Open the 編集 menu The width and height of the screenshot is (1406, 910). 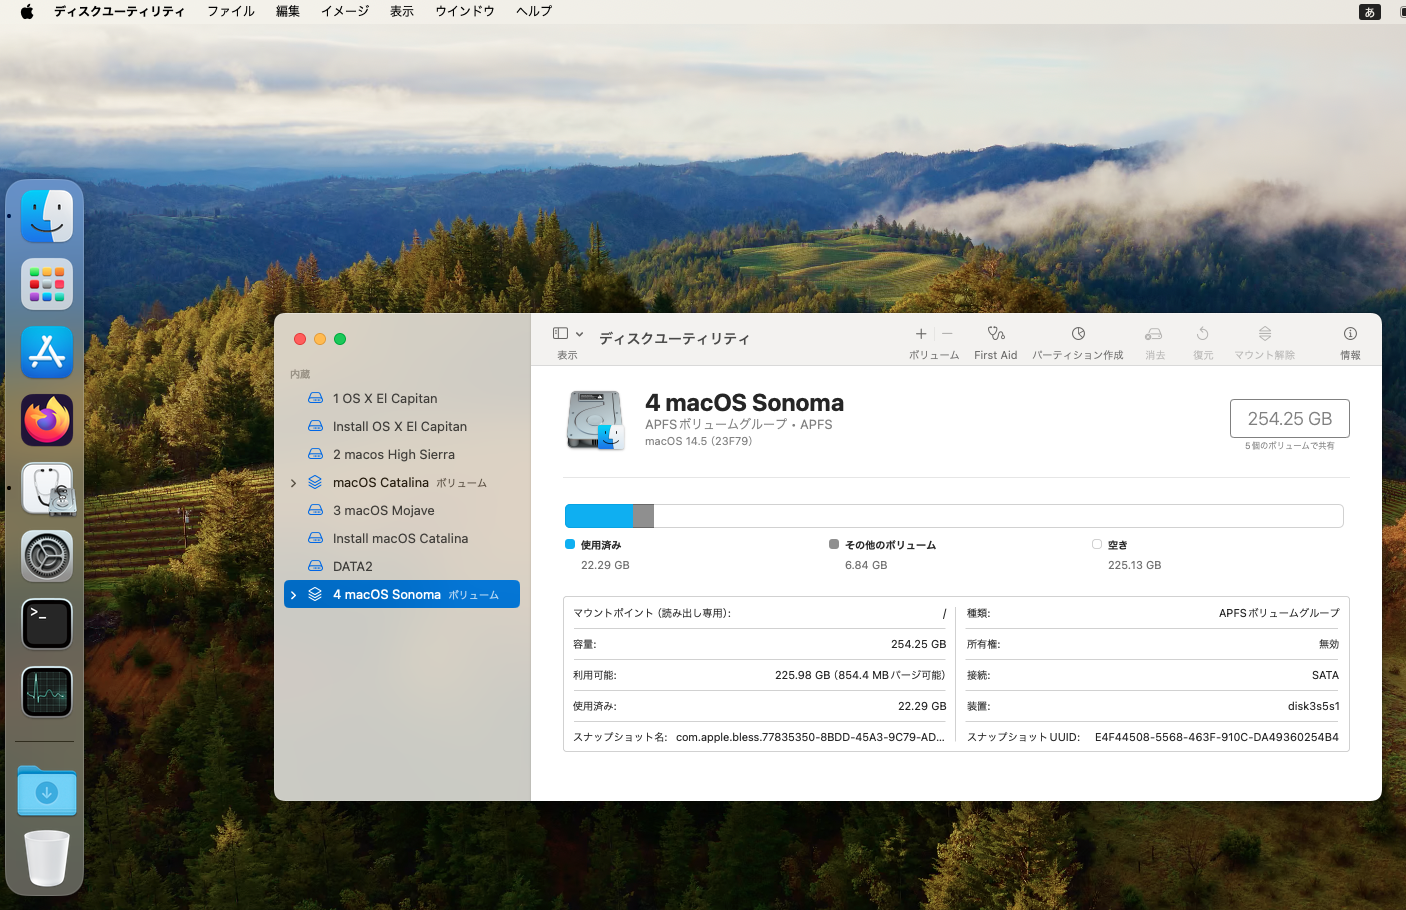288,11
